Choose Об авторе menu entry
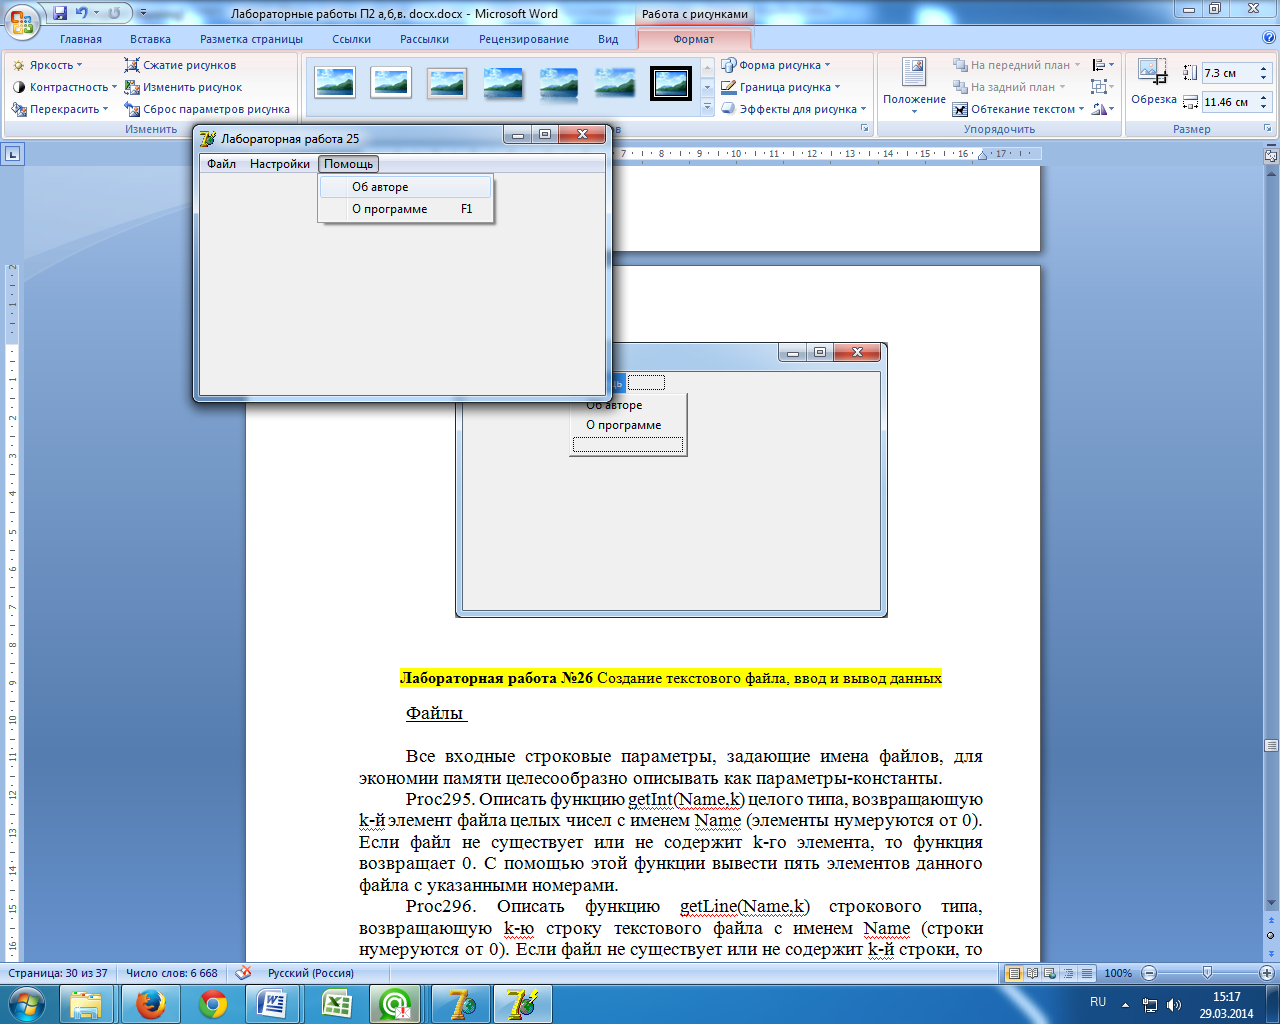 pyautogui.click(x=405, y=187)
